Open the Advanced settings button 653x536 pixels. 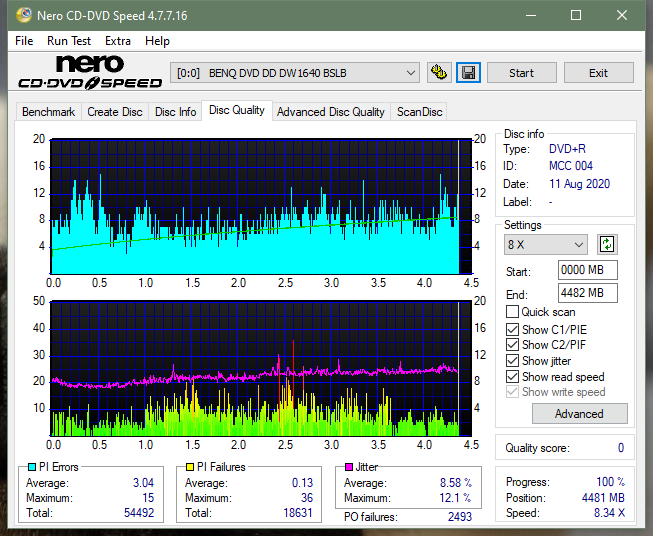point(579,414)
